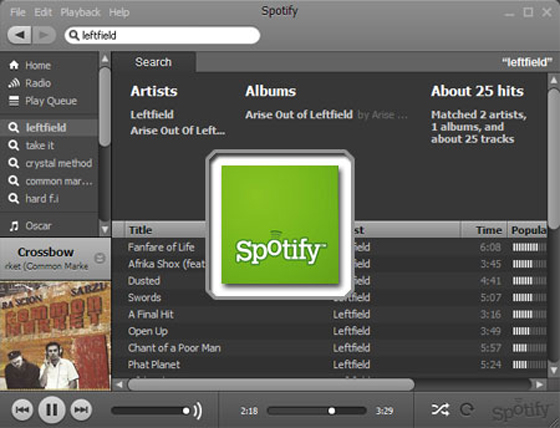Image resolution: width=560 pixels, height=428 pixels.
Task: Click the horizontal scrollbar thumb in track list
Action: pyautogui.click(x=271, y=384)
